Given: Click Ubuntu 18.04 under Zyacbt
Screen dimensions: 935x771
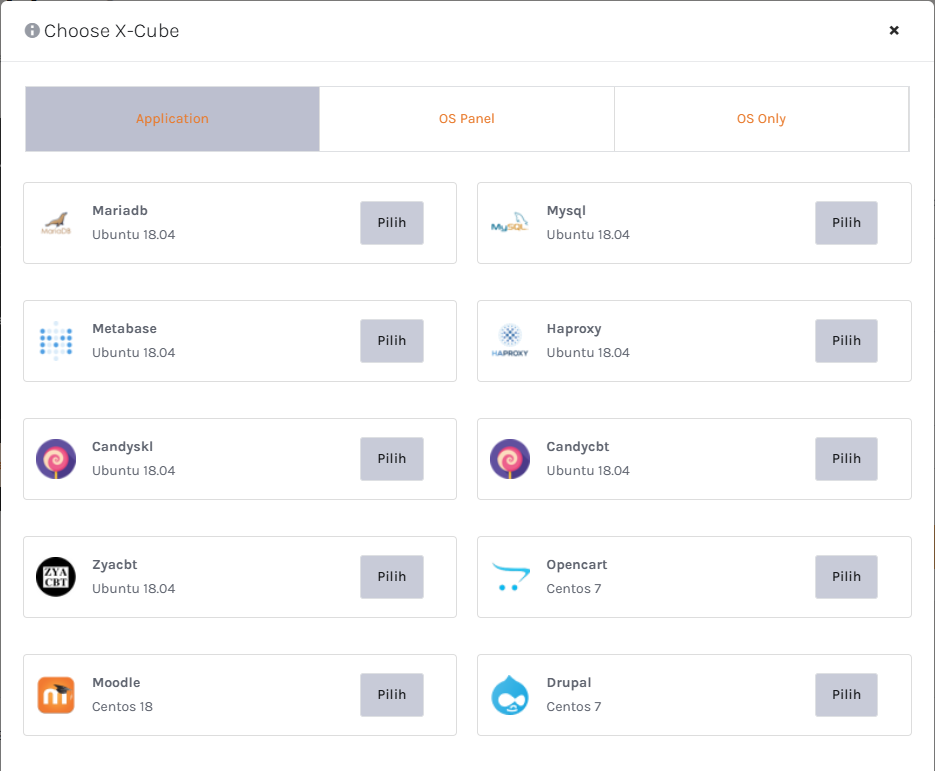Looking at the screenshot, I should click(x=134, y=589).
